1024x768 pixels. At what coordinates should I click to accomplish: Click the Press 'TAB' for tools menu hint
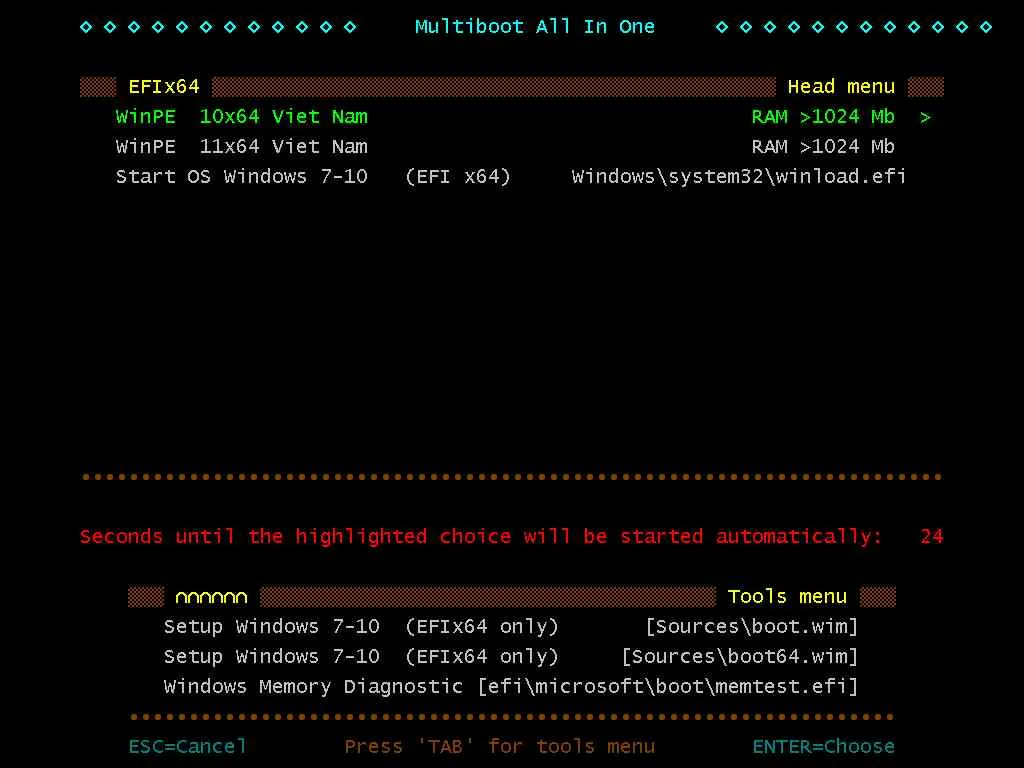click(499, 746)
